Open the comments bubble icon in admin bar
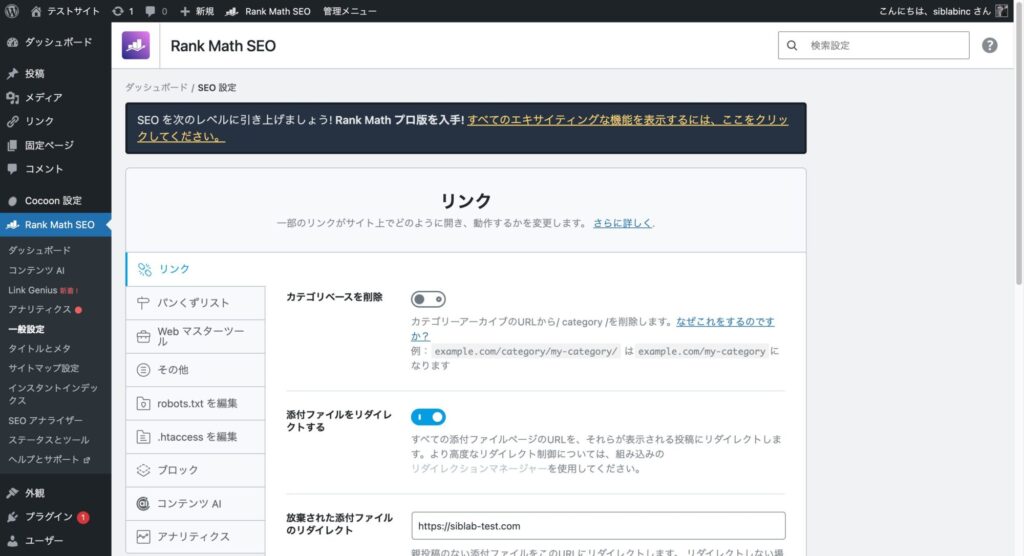The width and height of the screenshot is (1024, 556). (x=156, y=11)
